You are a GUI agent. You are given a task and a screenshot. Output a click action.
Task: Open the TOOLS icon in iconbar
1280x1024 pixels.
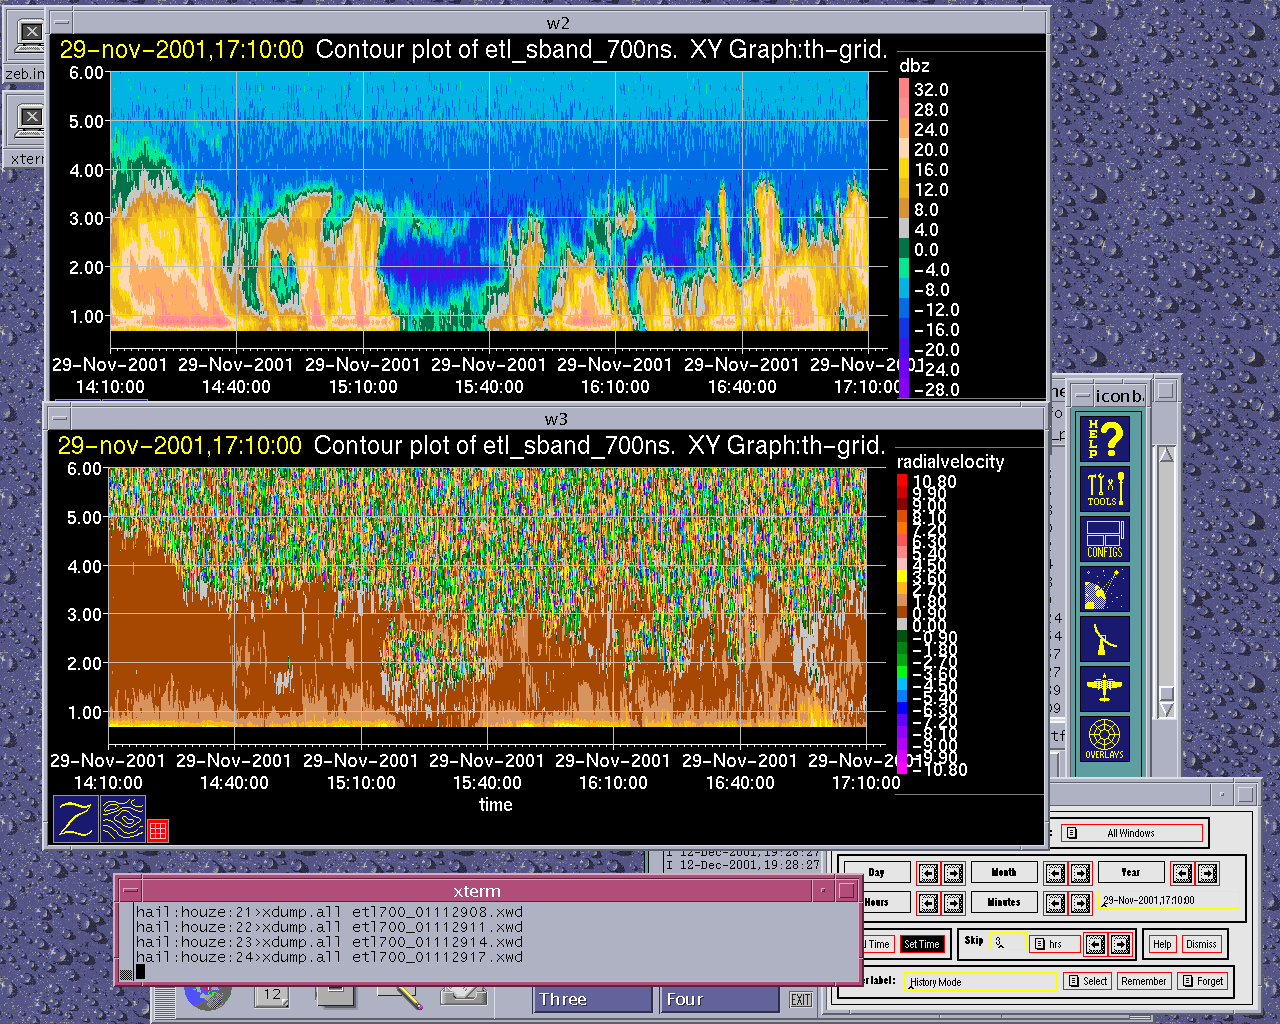(1105, 489)
